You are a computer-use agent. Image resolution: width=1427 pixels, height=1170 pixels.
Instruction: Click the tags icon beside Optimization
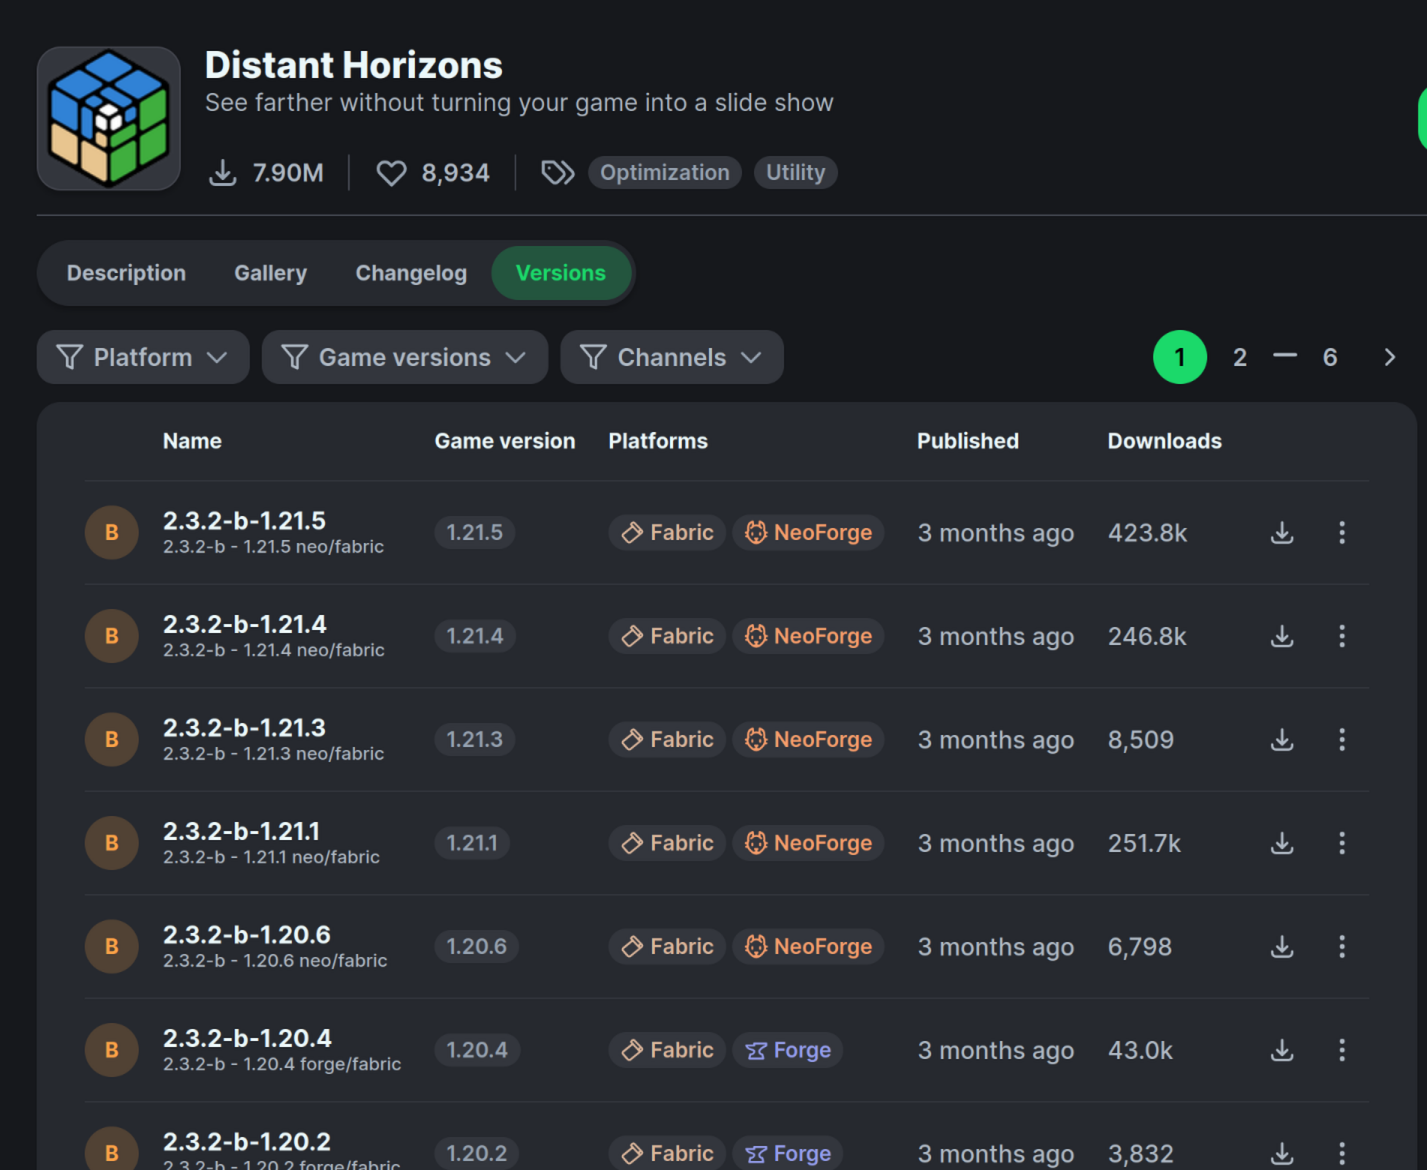[x=558, y=173]
